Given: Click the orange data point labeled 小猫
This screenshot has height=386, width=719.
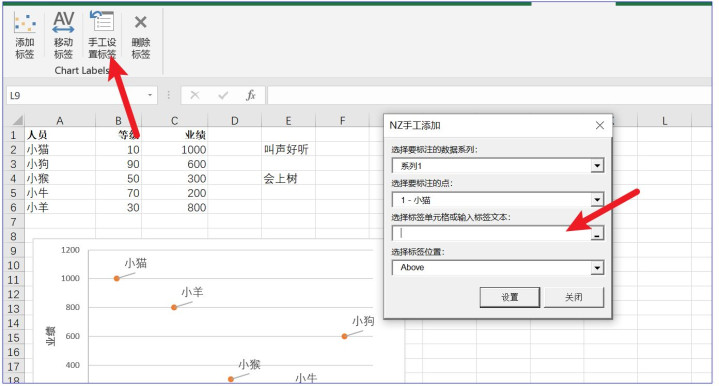Looking at the screenshot, I should [116, 278].
